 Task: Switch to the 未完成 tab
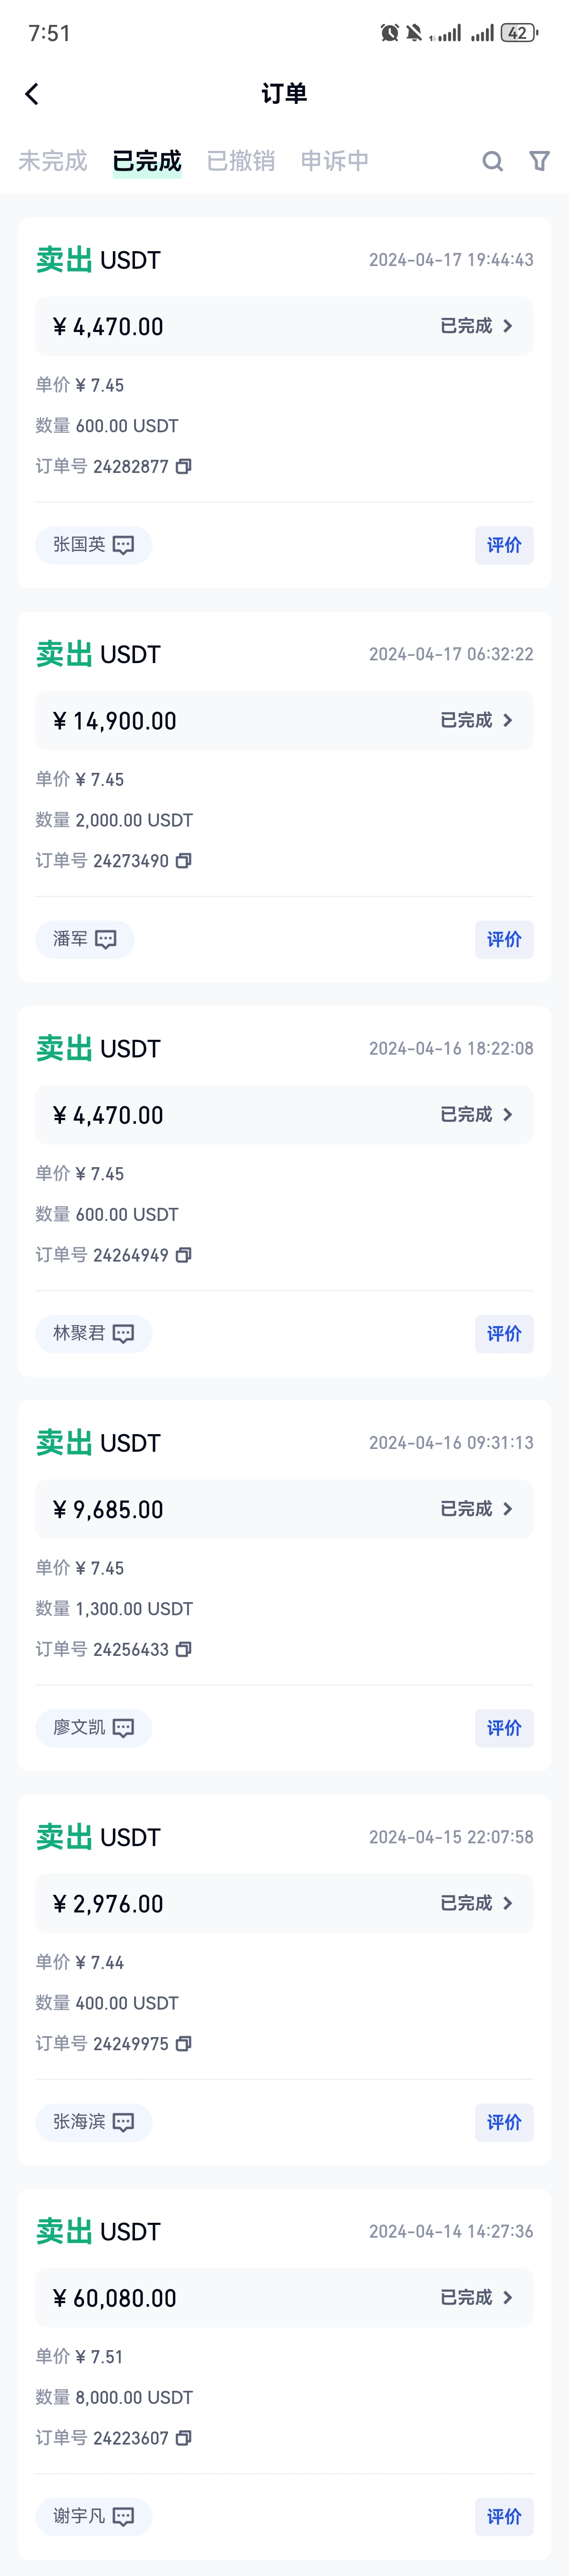53,161
